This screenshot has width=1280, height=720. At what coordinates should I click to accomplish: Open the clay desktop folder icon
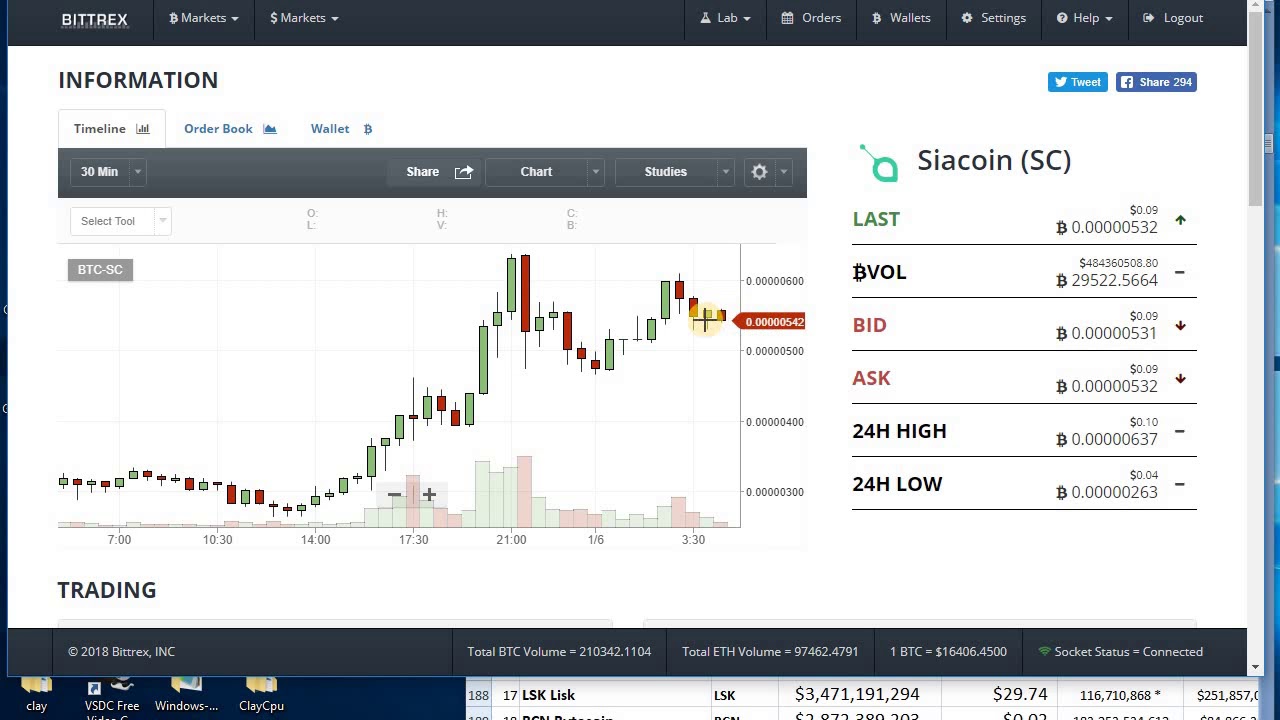pyautogui.click(x=36, y=696)
